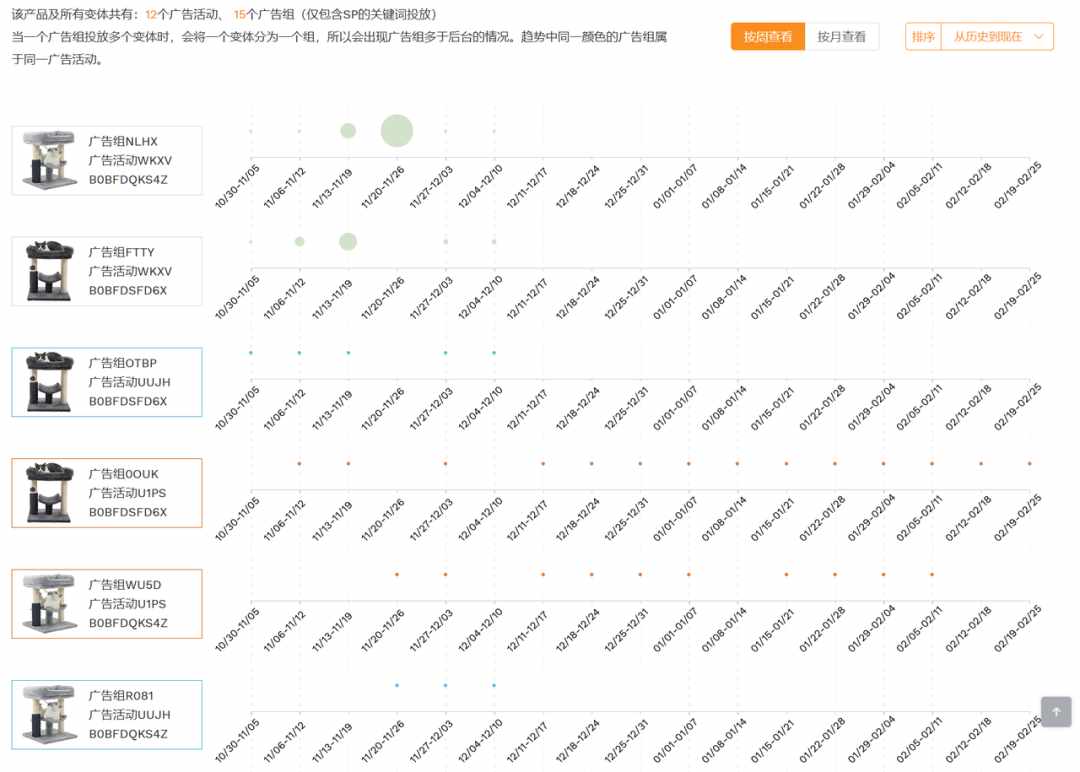
Task: Click the back-to-top arrow button
Action: 1056,711
